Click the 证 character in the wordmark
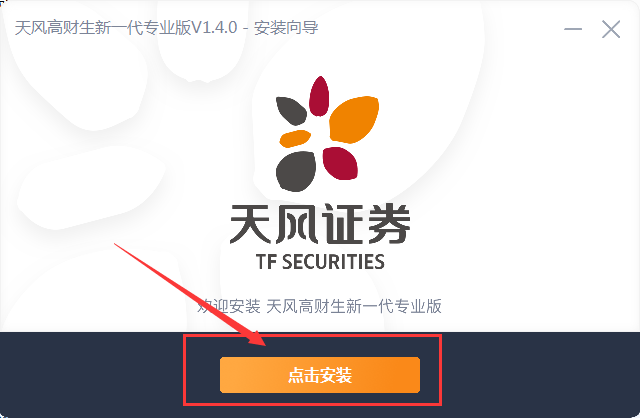 [x=342, y=224]
